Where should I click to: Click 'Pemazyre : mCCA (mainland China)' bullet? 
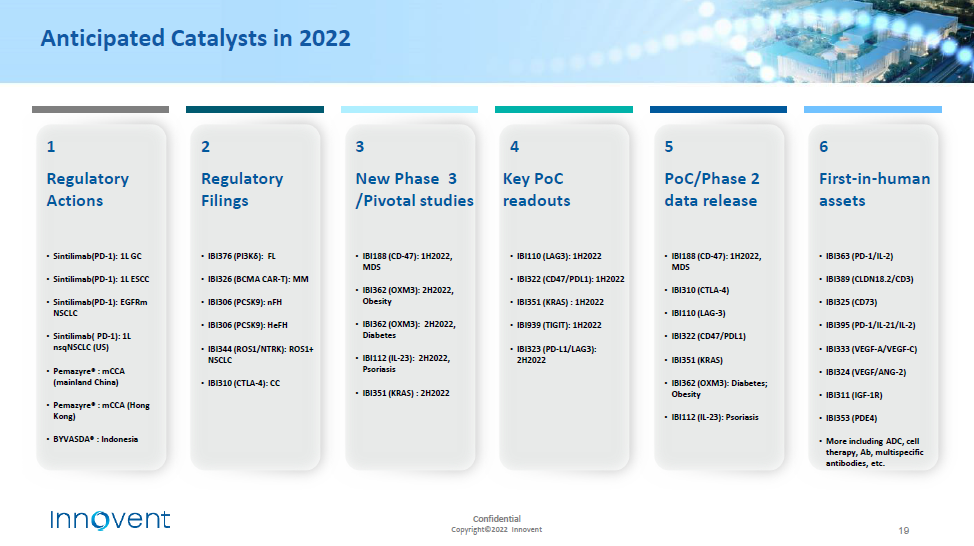pyautogui.click(x=89, y=376)
